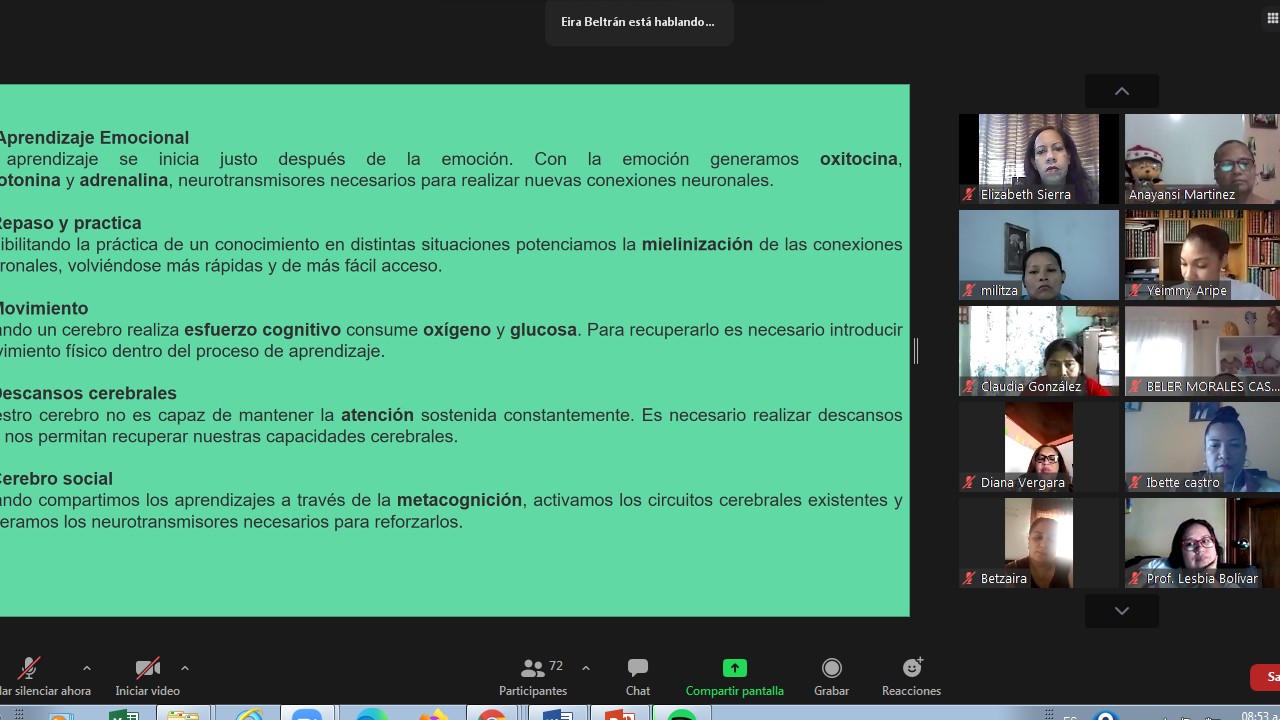Open the gallery view grid icon
This screenshot has width=1280, height=720.
[1273, 18]
